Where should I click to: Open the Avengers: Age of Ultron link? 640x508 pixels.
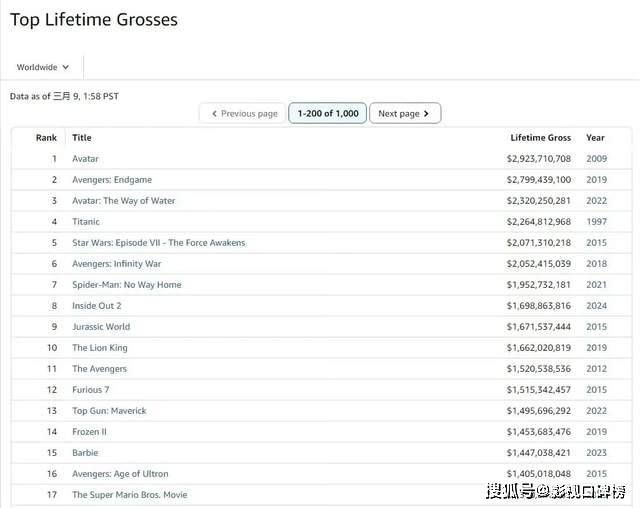(120, 474)
